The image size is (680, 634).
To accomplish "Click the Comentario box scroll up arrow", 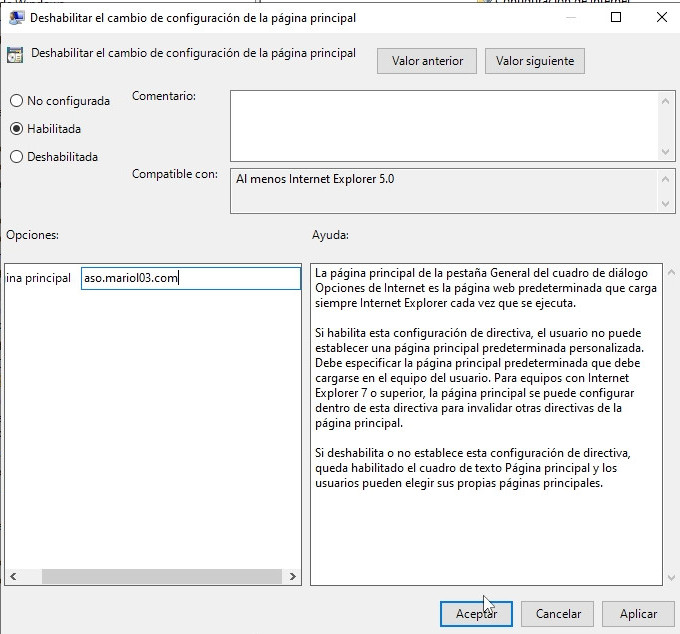I will (666, 99).
